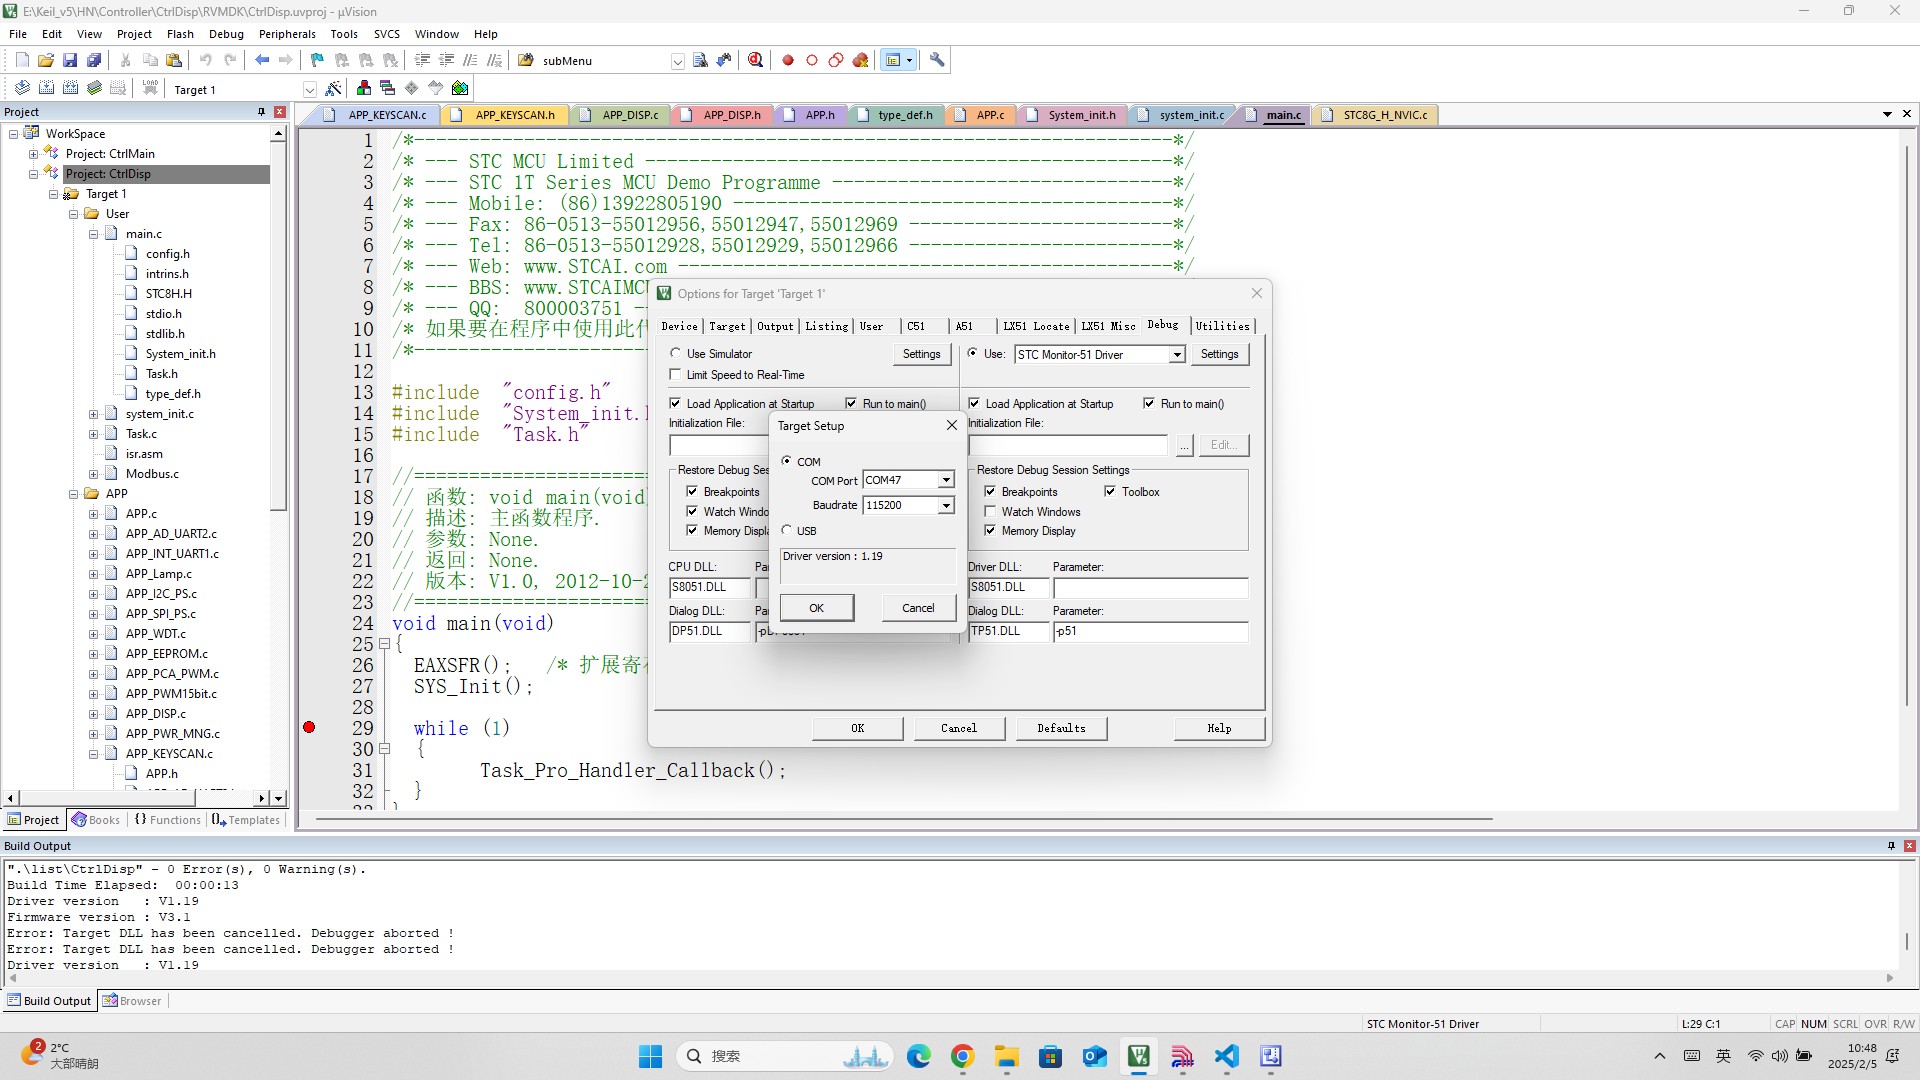Open Settings for the STC Monitor-51 Driver
Screen dimensions: 1920x1080
pyautogui.click(x=1219, y=354)
